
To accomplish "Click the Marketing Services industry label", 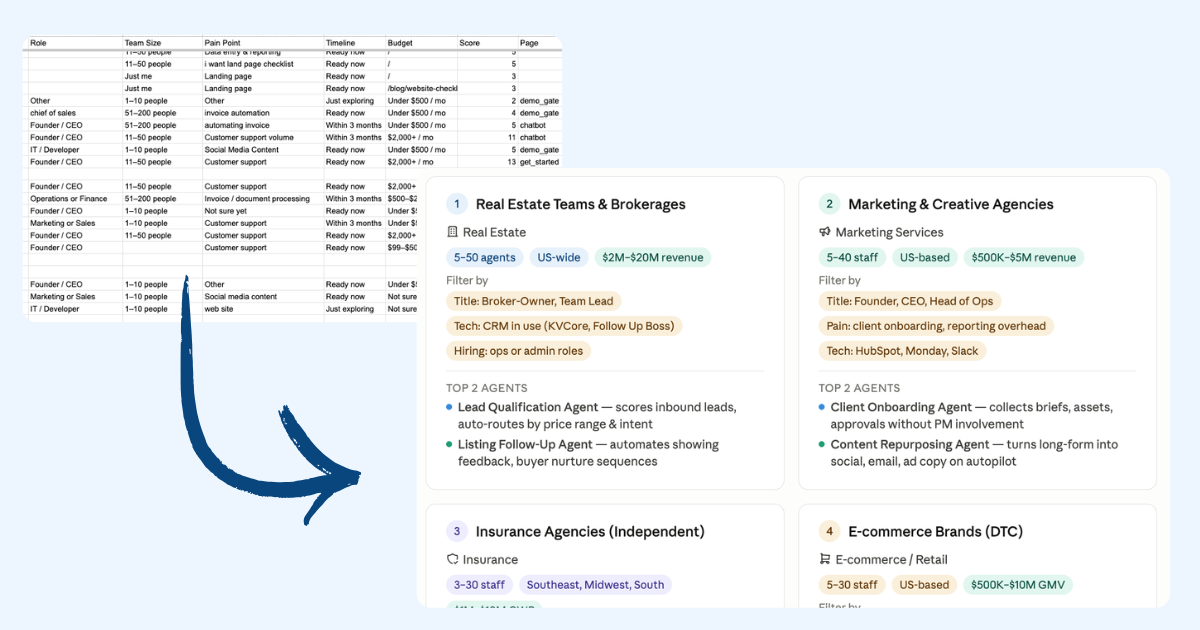I will click(889, 232).
